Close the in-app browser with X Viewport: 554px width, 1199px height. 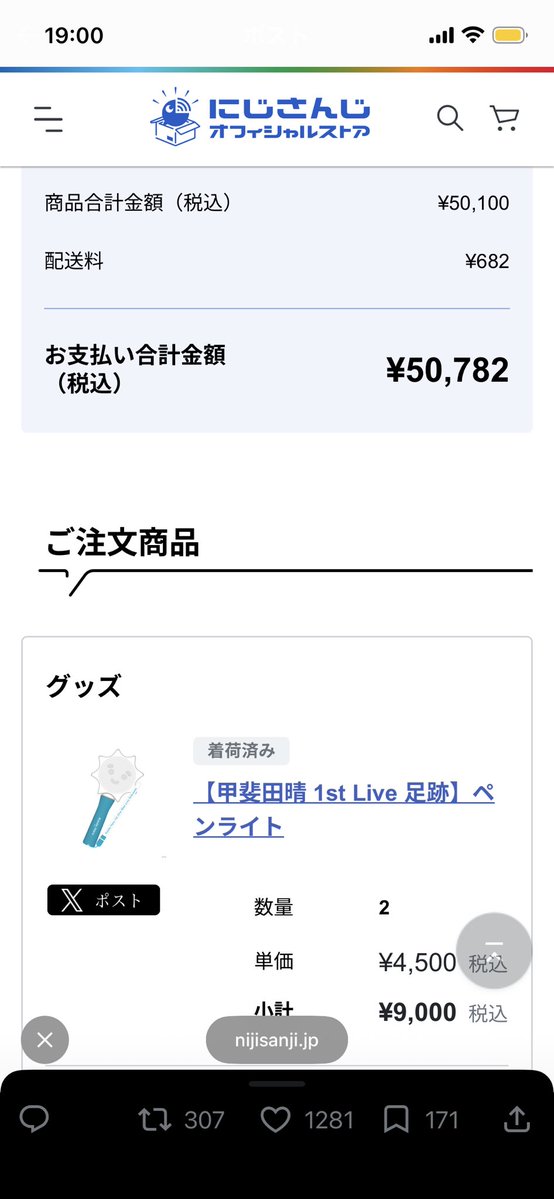click(44, 1040)
